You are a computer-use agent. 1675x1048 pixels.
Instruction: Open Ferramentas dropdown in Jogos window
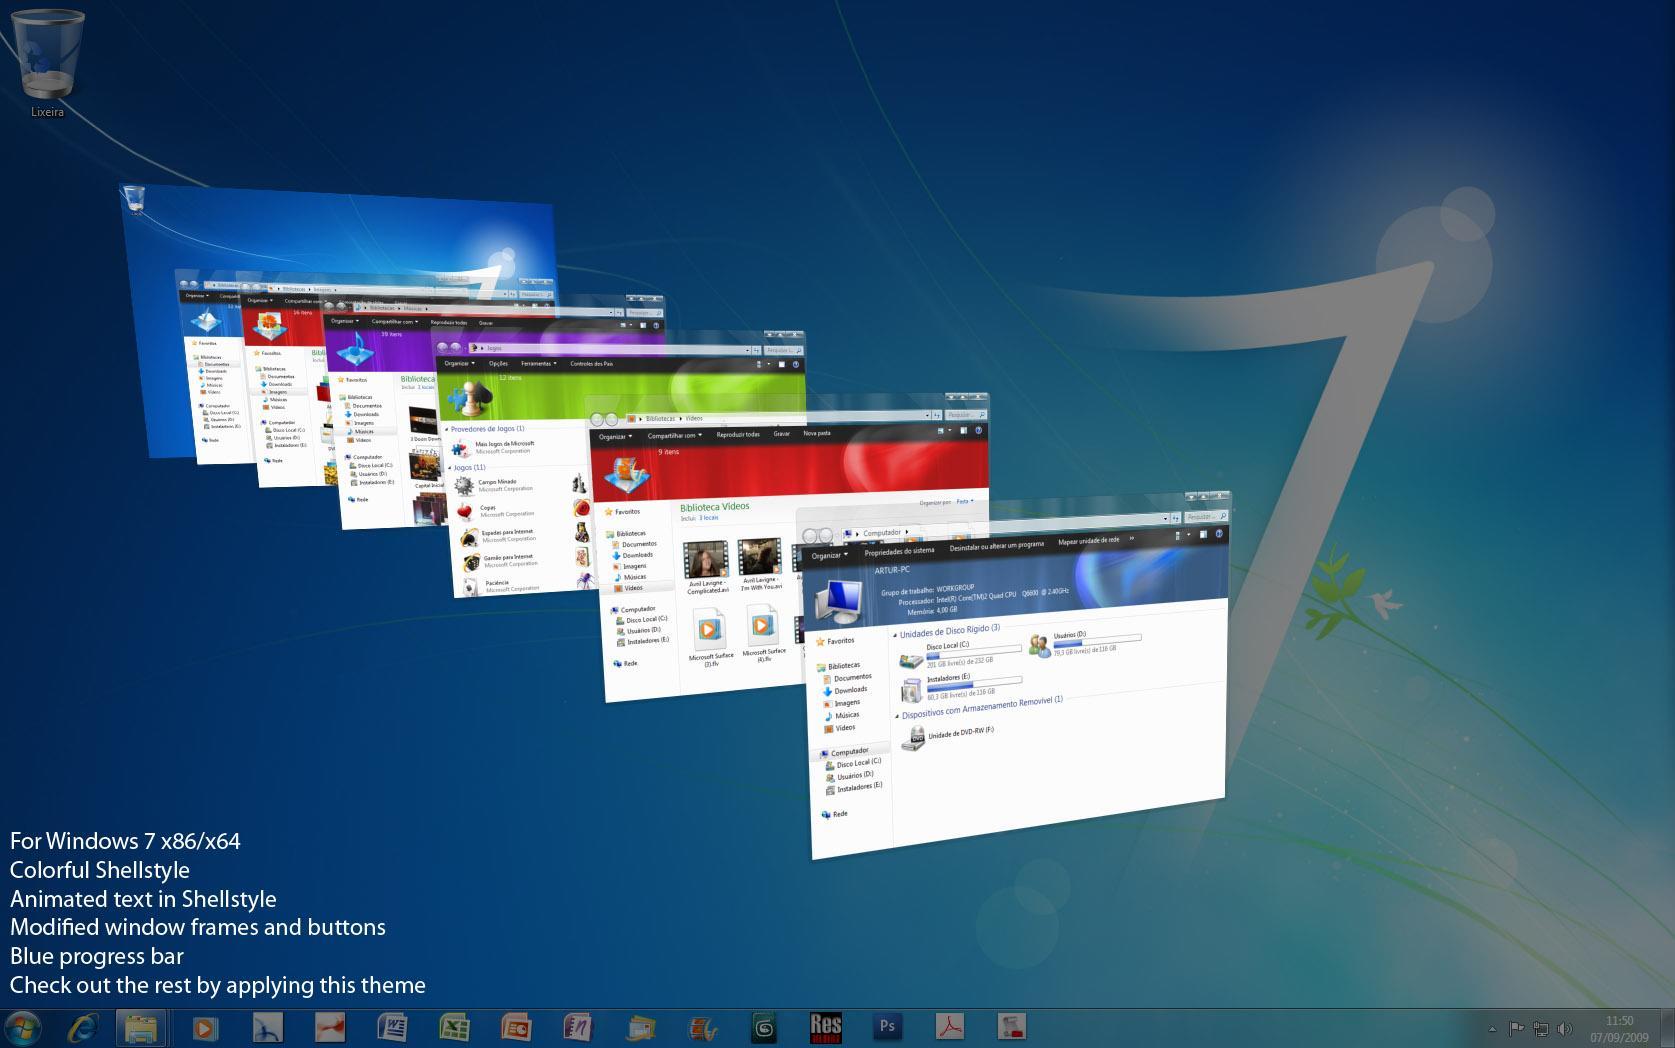538,364
